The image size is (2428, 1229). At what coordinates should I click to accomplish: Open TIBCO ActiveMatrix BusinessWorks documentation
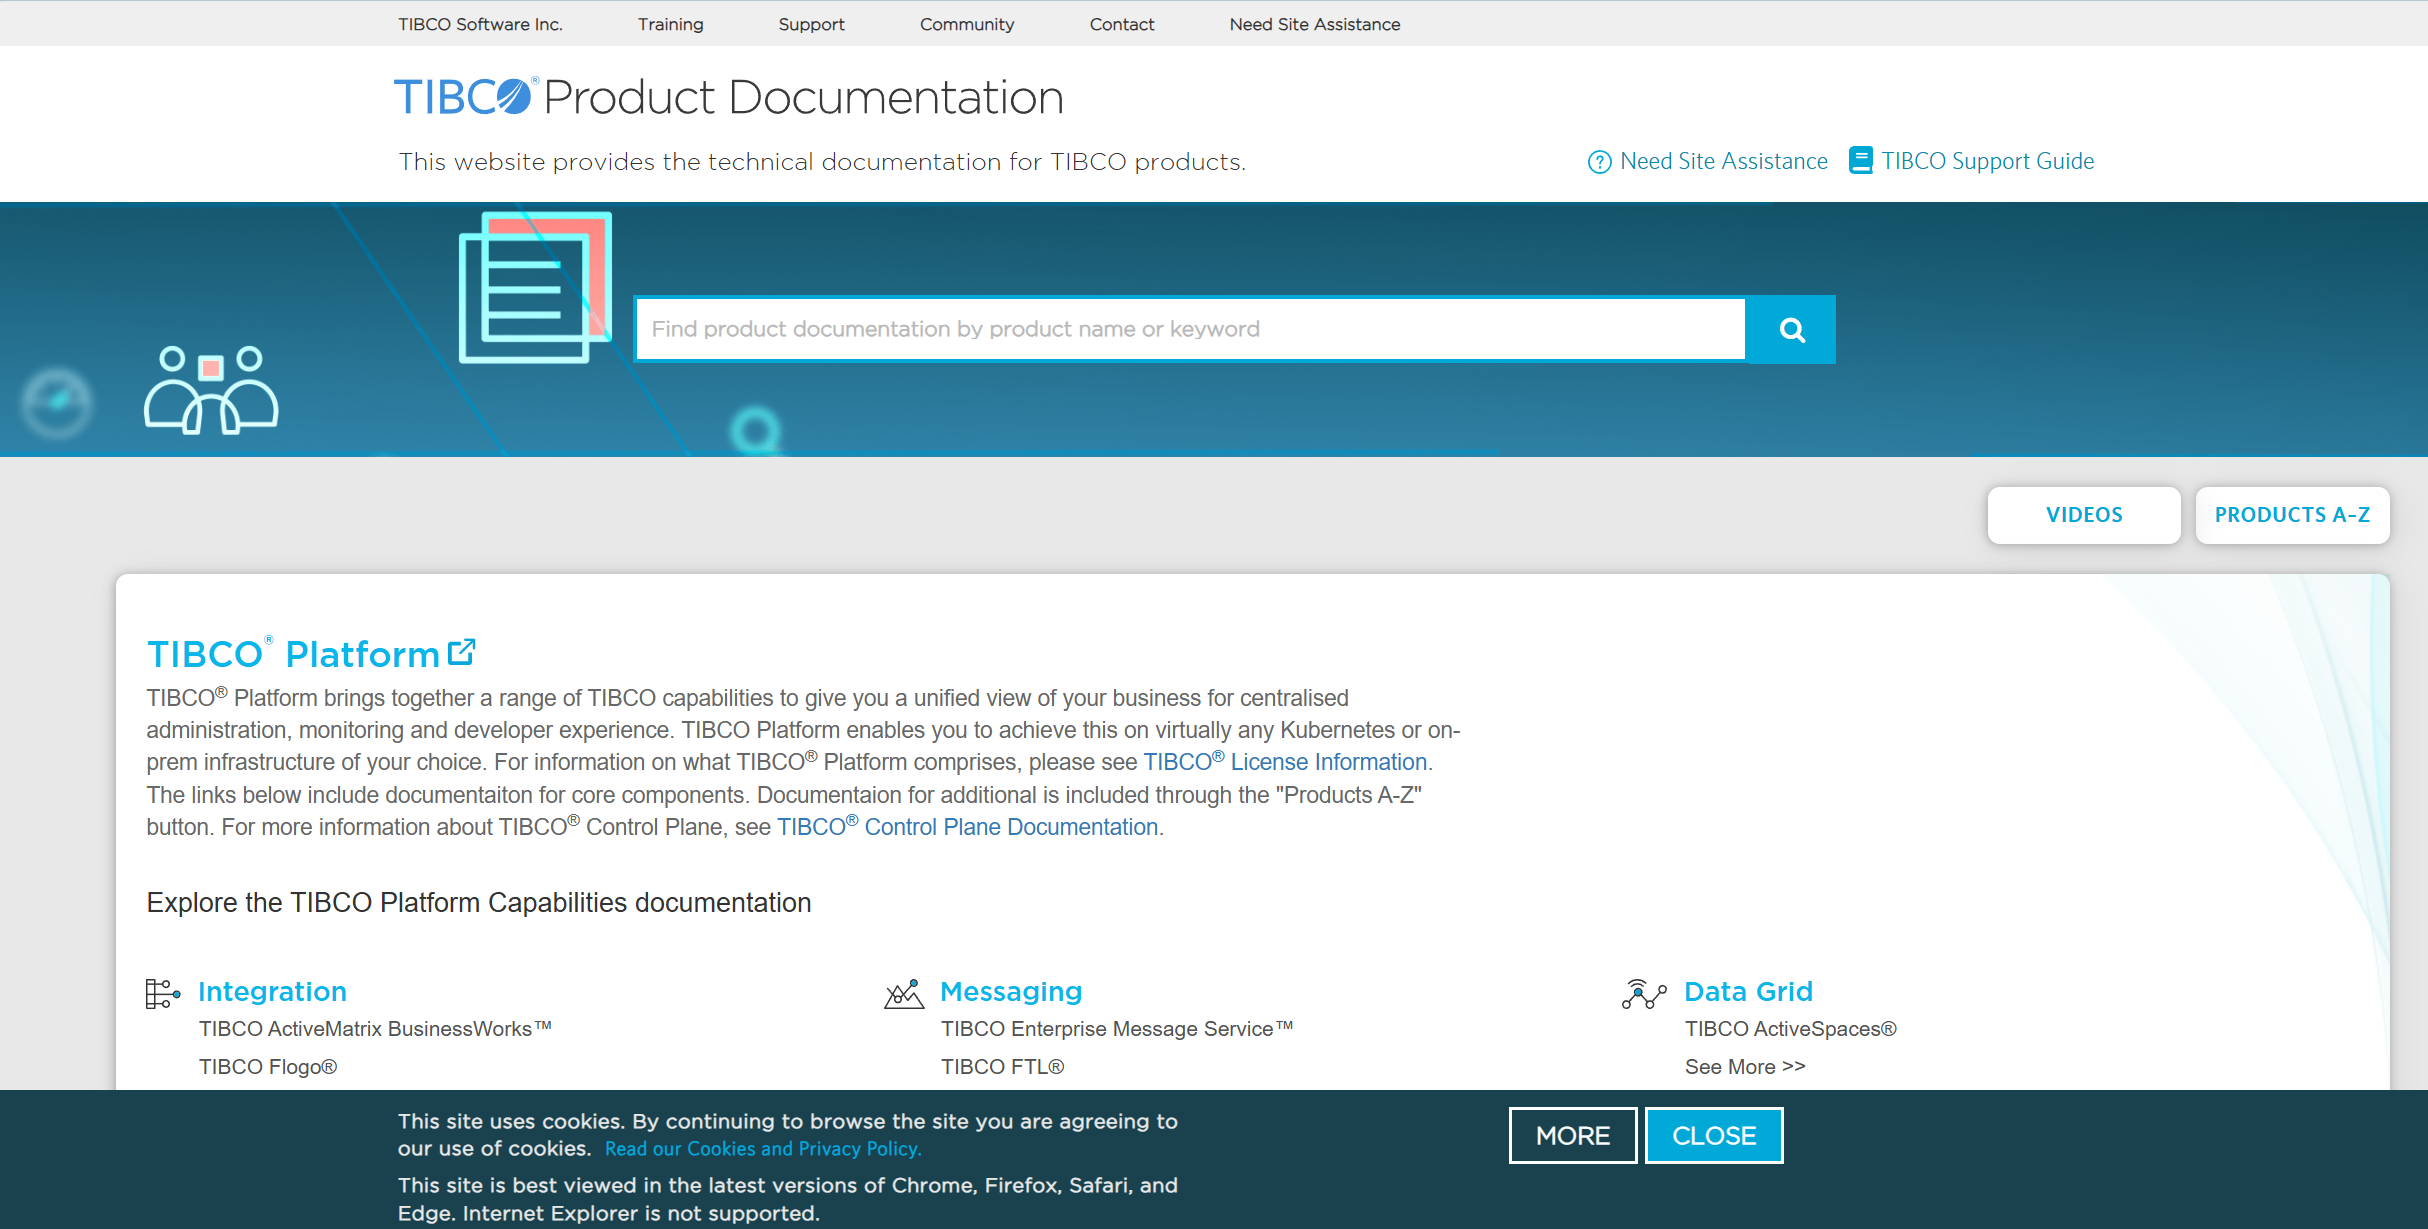[x=375, y=1029]
